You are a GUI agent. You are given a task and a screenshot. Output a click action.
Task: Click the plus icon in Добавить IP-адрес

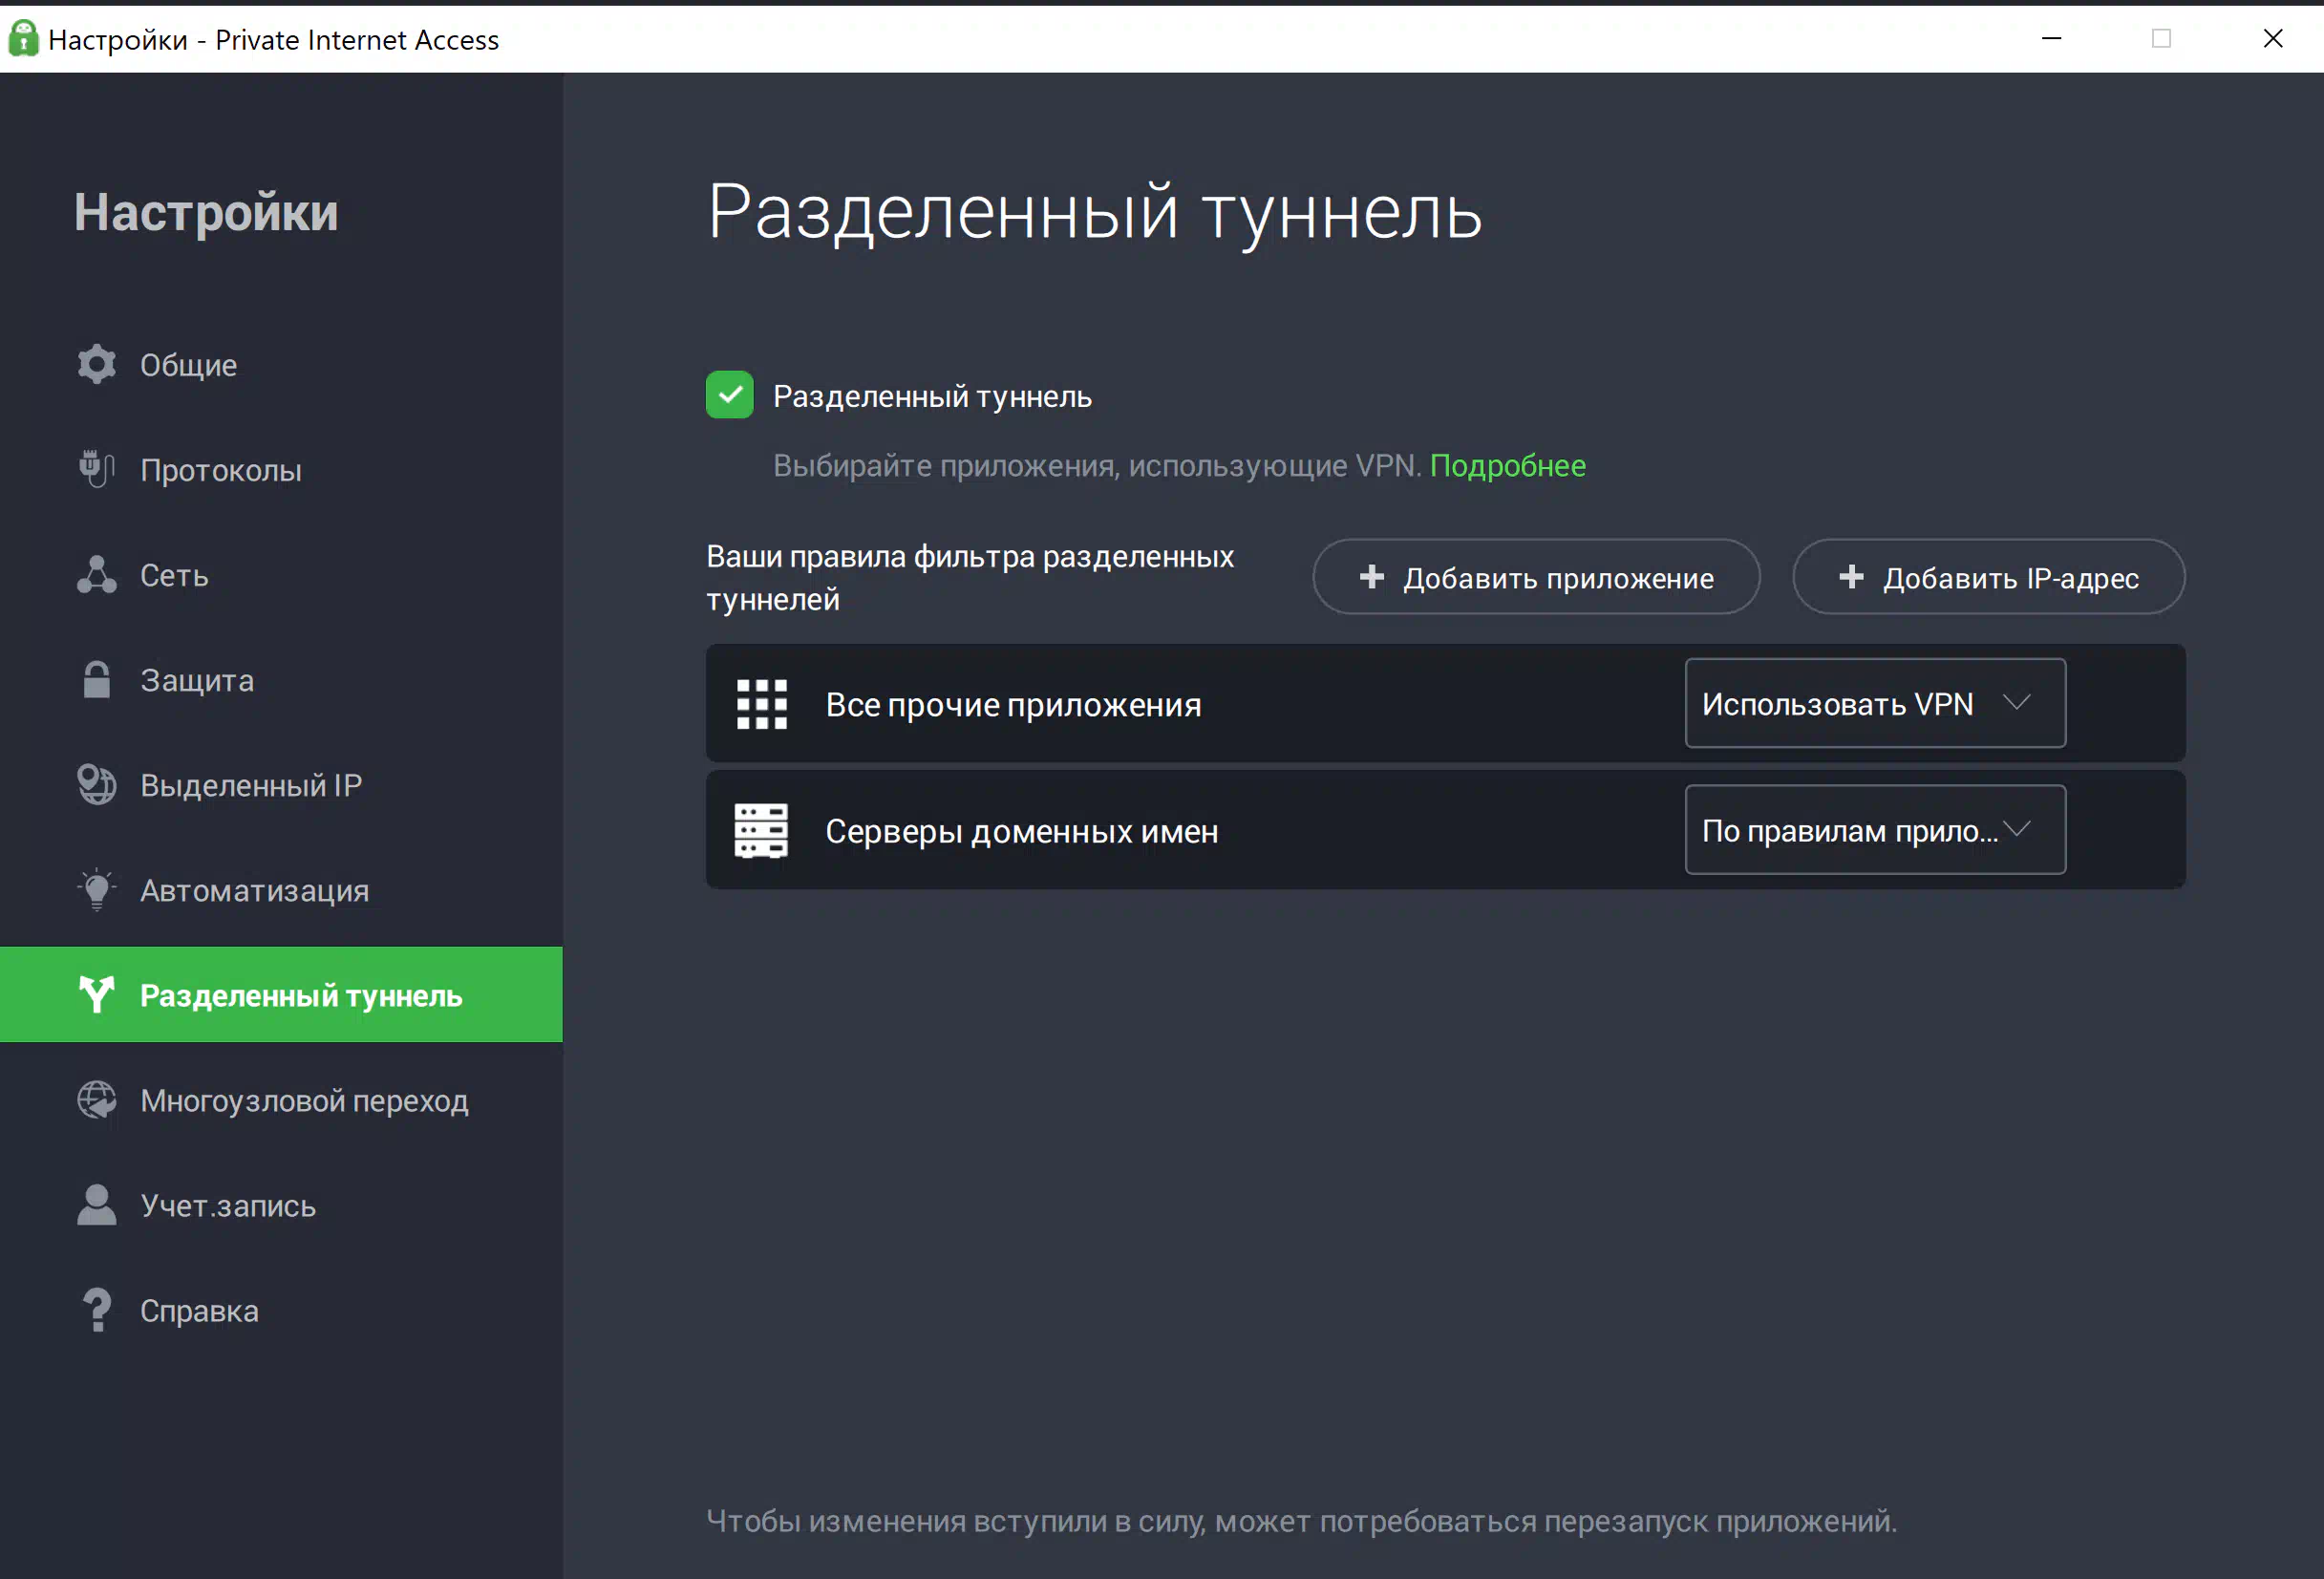1851,576
